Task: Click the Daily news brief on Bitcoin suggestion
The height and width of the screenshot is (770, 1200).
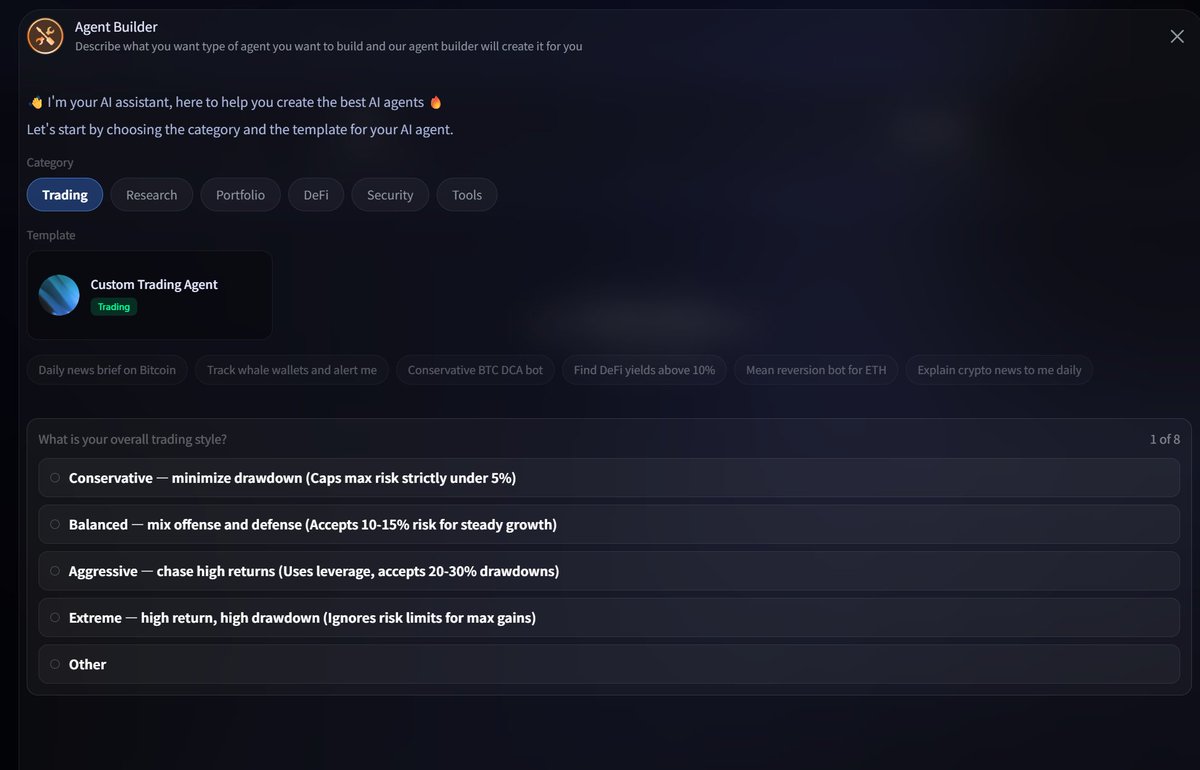Action: [x=107, y=370]
